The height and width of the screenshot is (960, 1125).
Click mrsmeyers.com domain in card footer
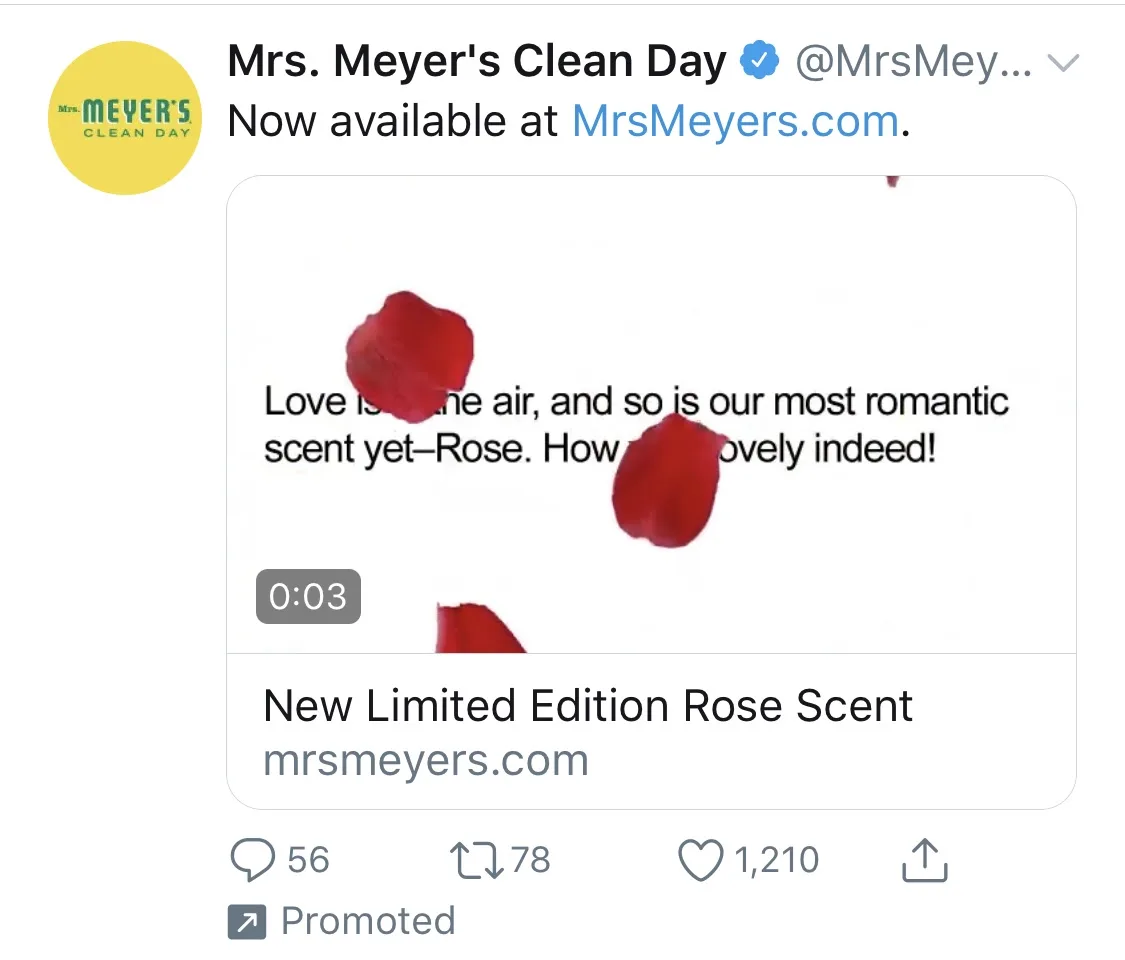426,761
